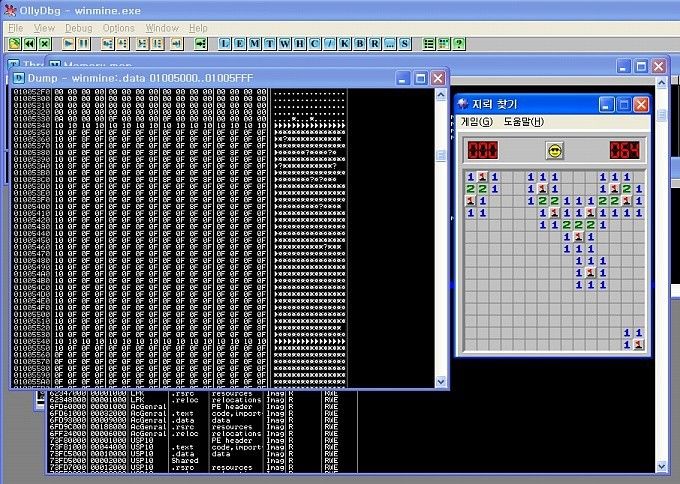Select dump row address 01005340

[x=32, y=126]
